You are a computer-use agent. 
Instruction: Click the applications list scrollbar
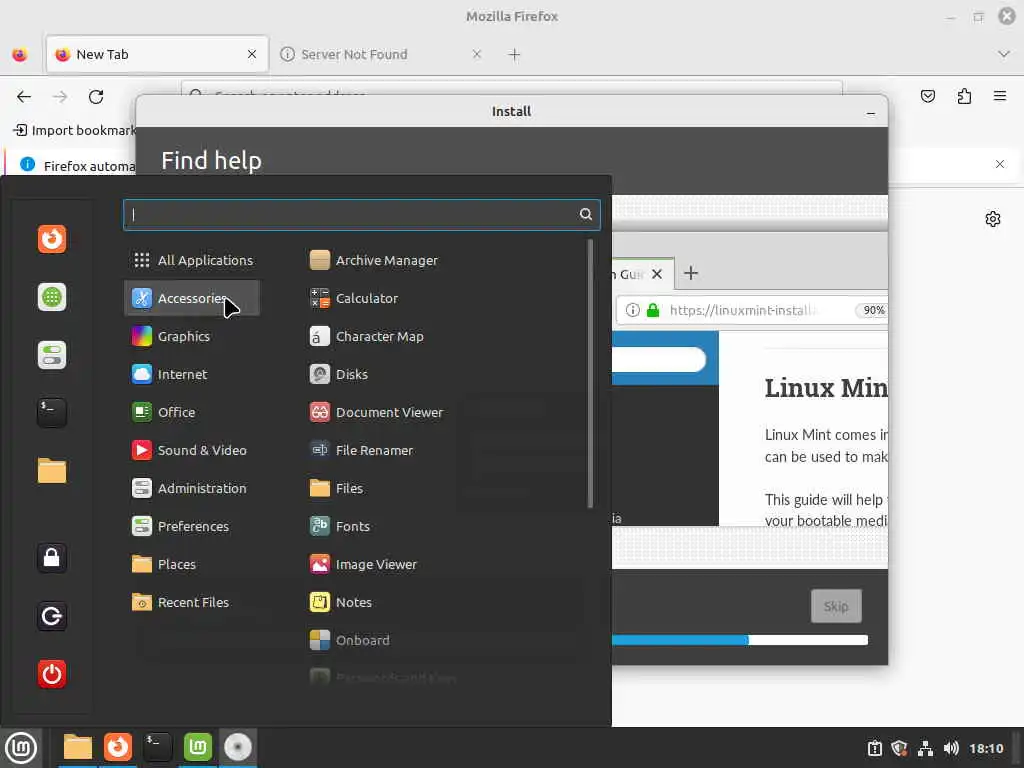pyautogui.click(x=590, y=373)
